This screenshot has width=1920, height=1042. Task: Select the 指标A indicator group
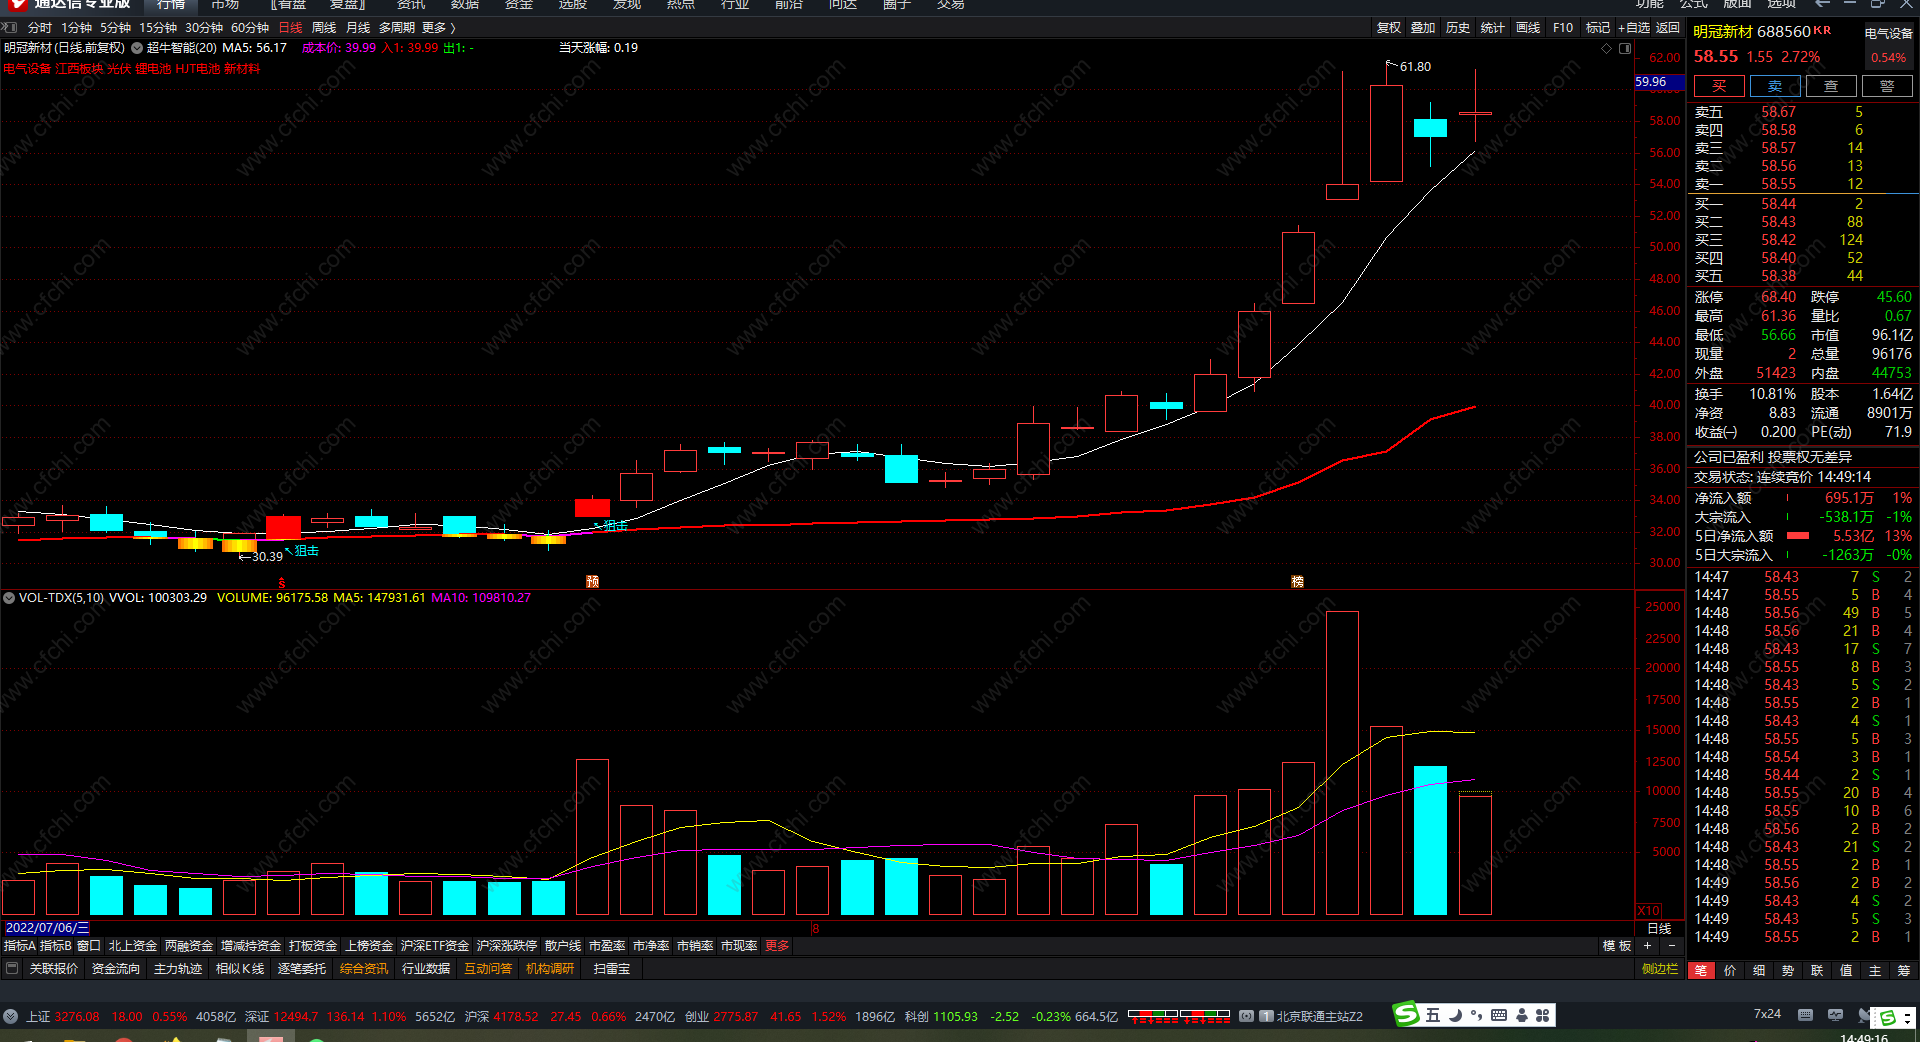point(19,946)
